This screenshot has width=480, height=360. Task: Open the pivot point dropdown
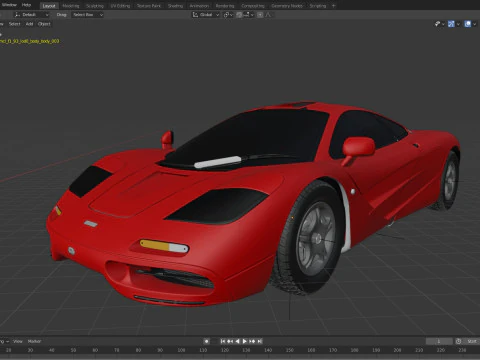click(x=228, y=15)
